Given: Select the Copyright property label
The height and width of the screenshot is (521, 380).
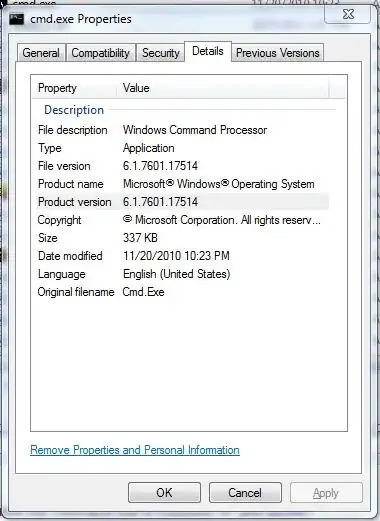Looking at the screenshot, I should point(59,220).
